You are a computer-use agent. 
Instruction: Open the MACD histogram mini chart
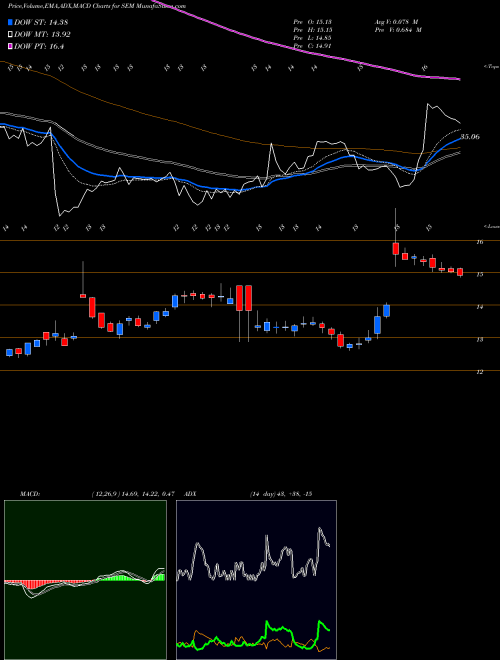(x=85, y=580)
